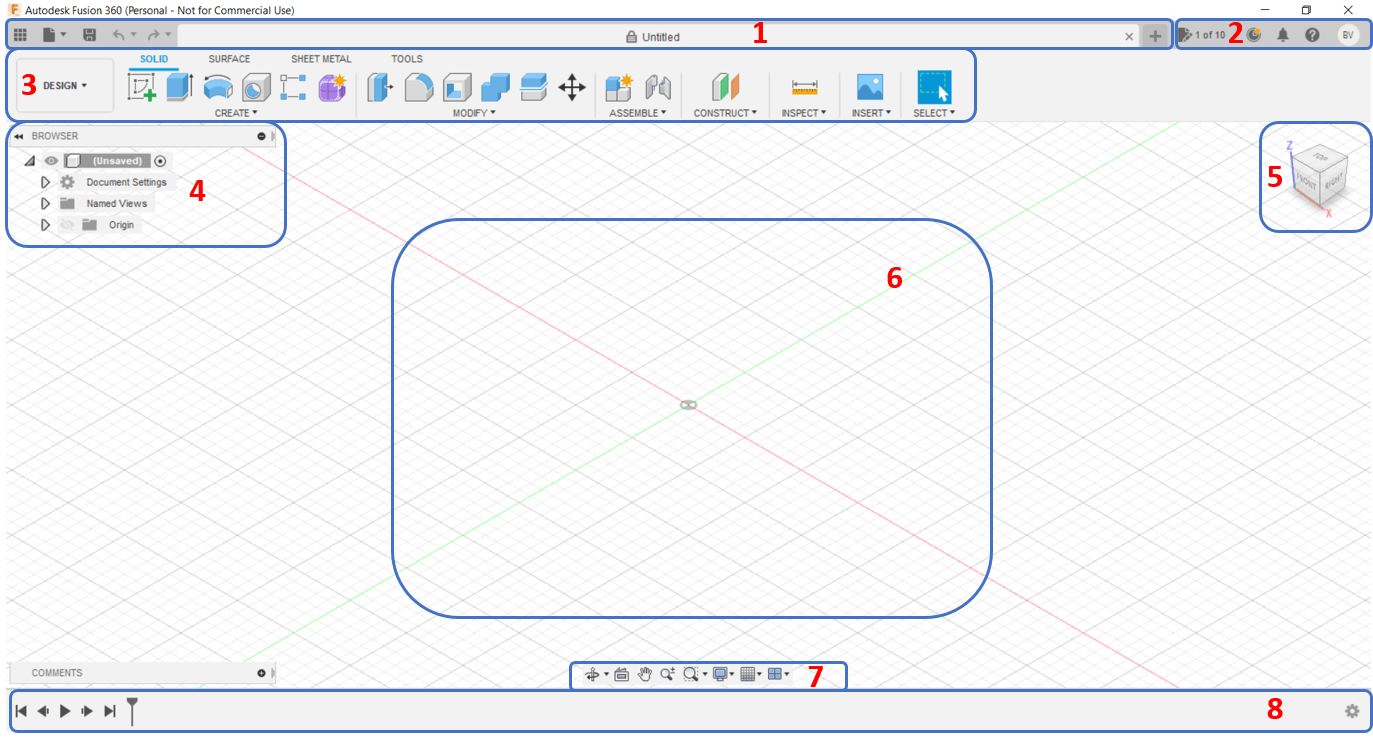Add a new design tab

point(1155,36)
